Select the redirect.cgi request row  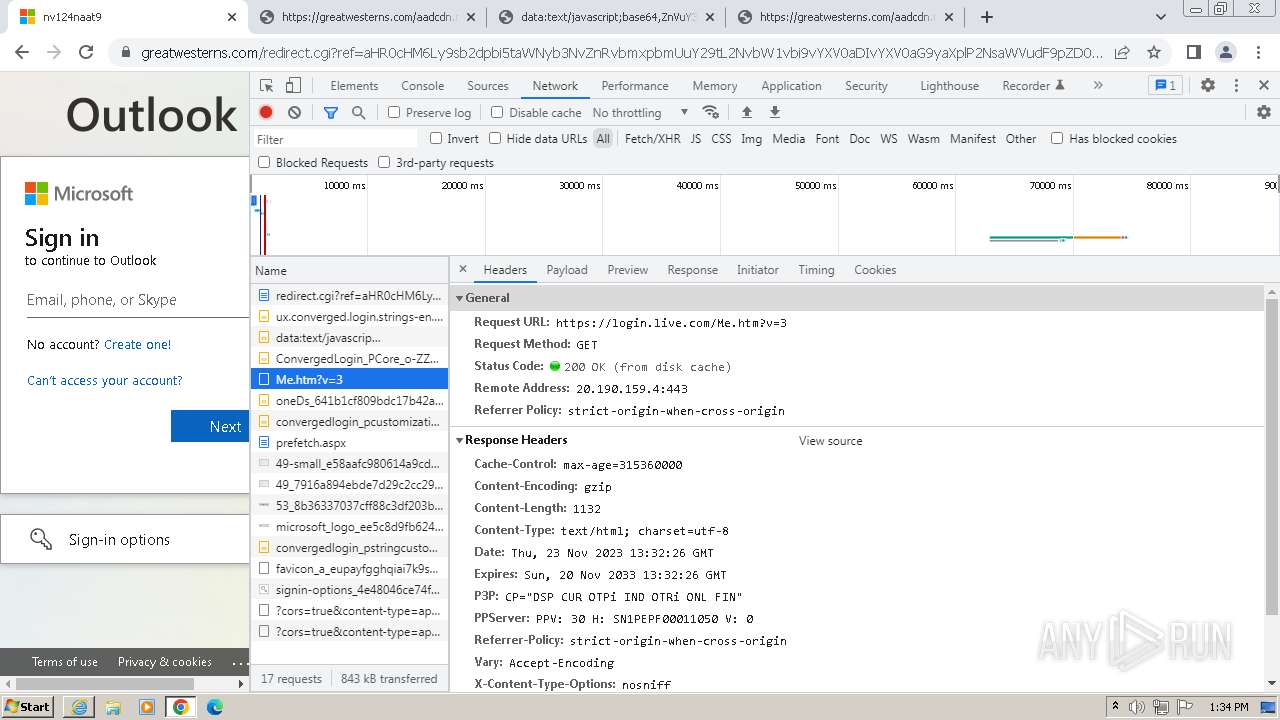(x=349, y=296)
